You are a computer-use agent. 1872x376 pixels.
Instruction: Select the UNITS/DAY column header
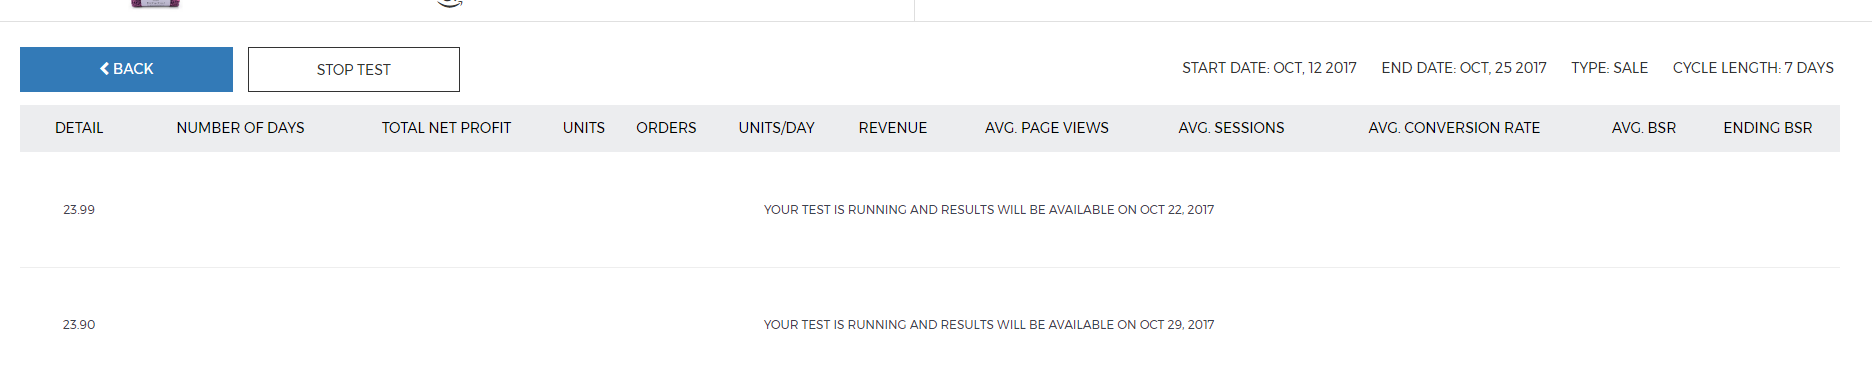point(777,128)
